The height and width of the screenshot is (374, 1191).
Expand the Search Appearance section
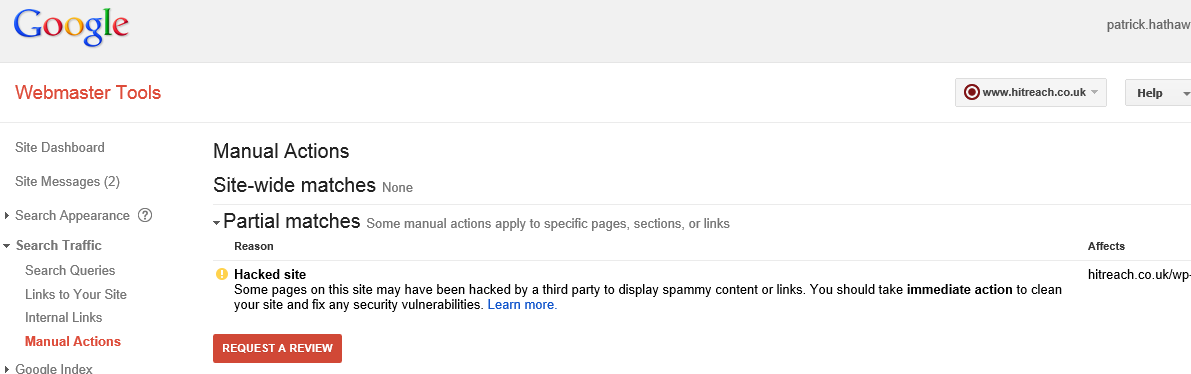(72, 216)
